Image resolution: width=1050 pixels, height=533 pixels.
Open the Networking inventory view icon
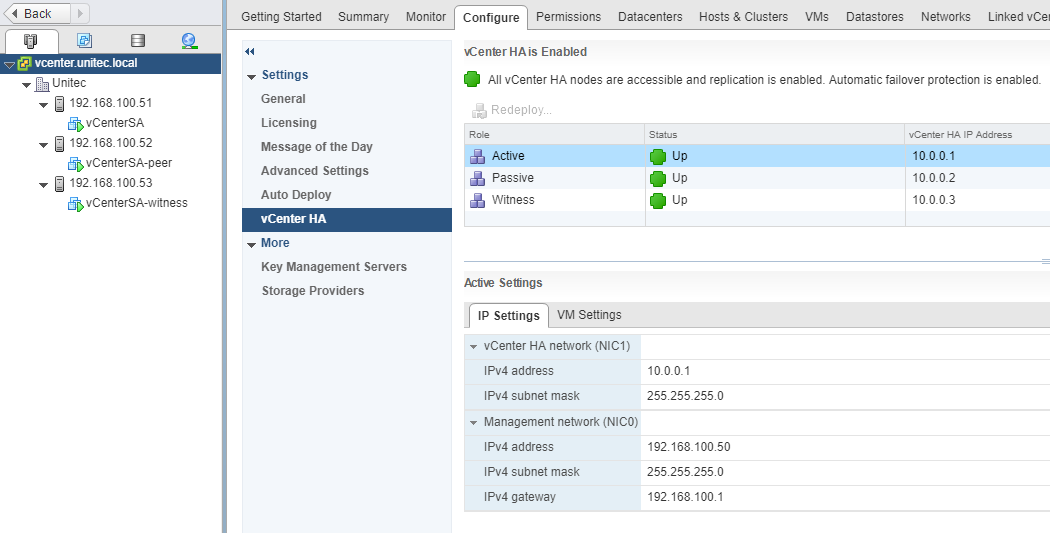[x=189, y=41]
